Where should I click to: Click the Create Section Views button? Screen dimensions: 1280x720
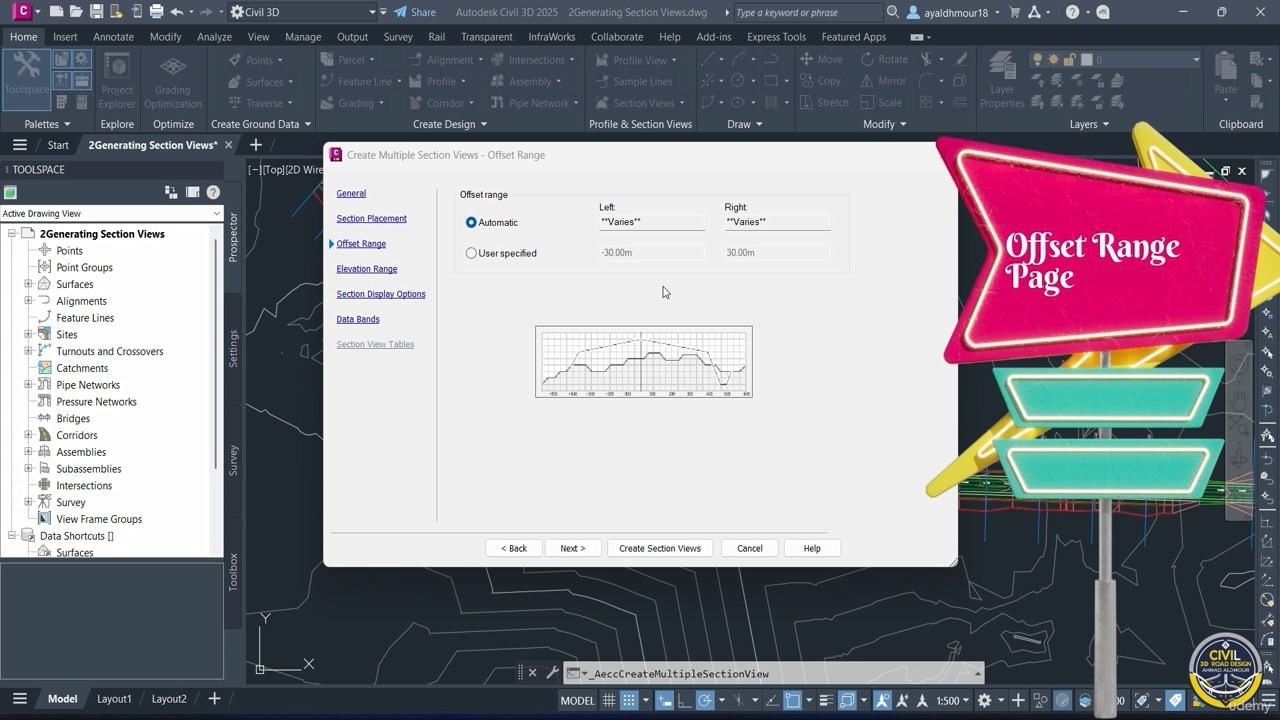tap(660, 548)
